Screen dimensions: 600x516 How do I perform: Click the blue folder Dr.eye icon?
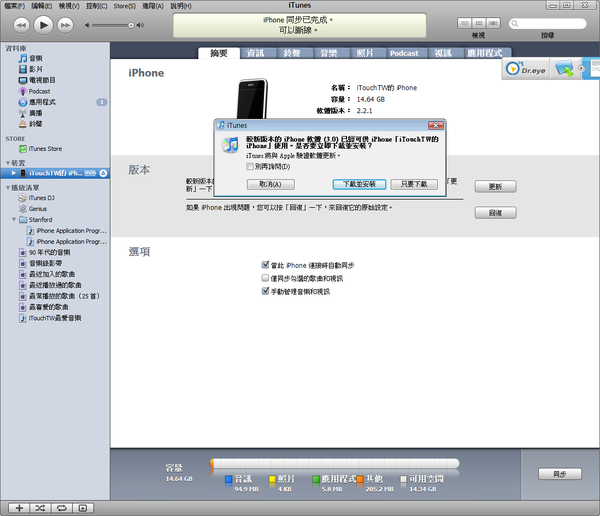point(564,68)
